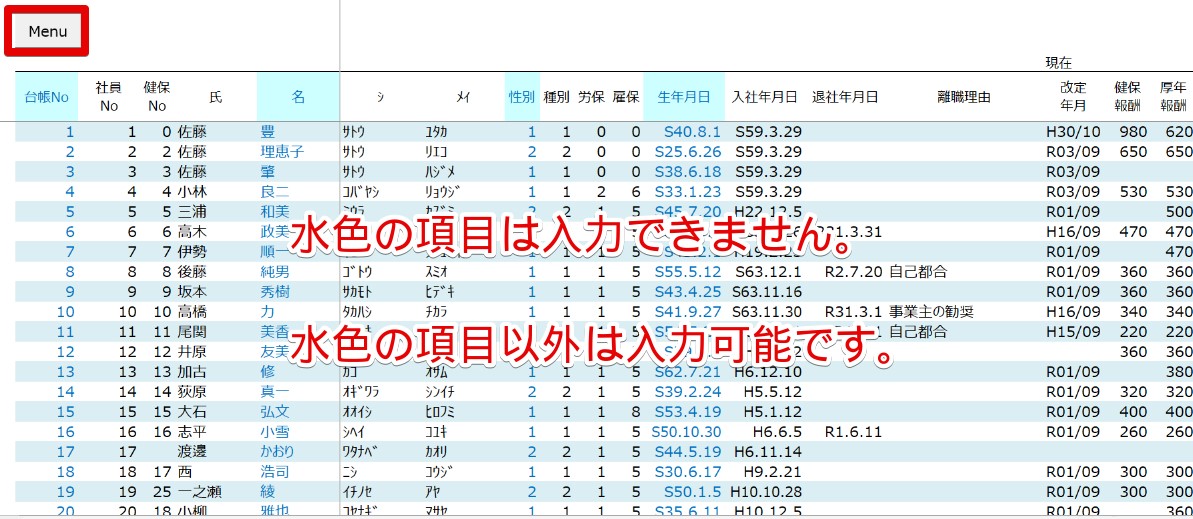Click the name cell かおり
This screenshot has width=1193, height=519.
pyautogui.click(x=277, y=451)
